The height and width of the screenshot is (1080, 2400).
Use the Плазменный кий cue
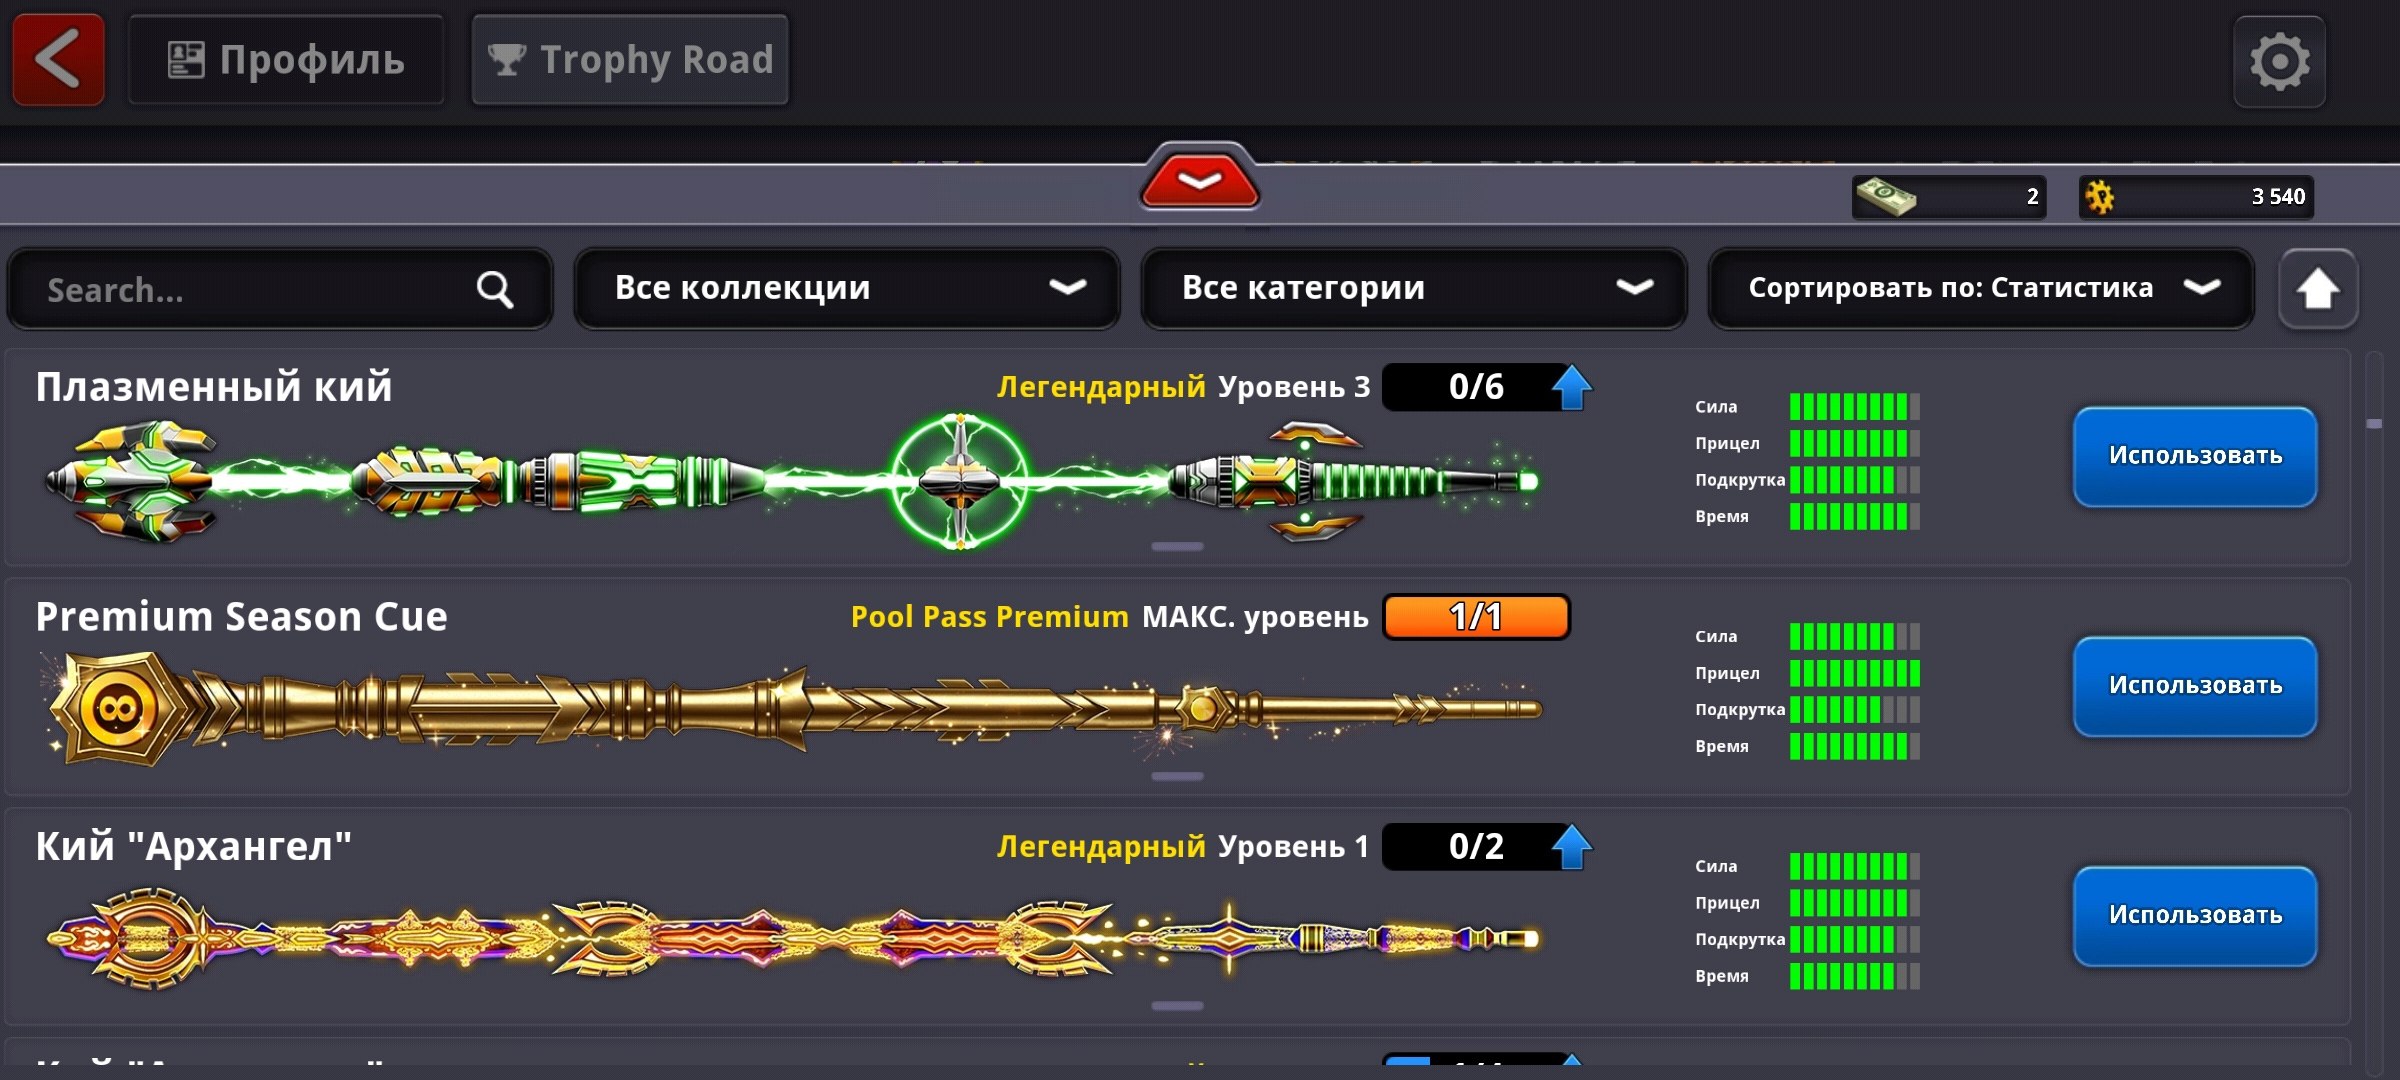[x=2195, y=456]
